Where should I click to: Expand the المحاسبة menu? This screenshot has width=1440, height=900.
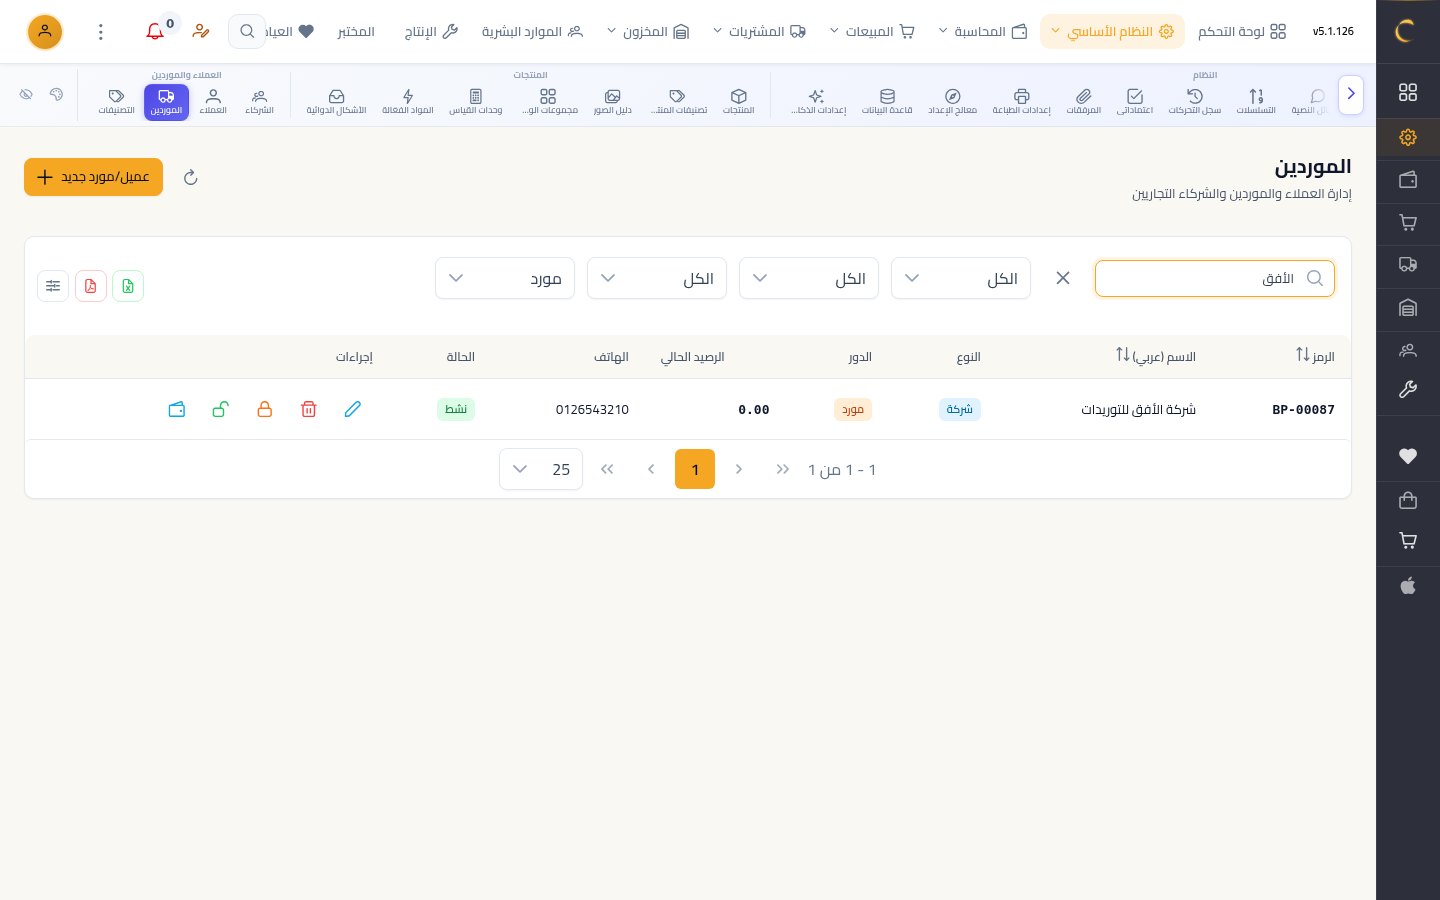[983, 32]
